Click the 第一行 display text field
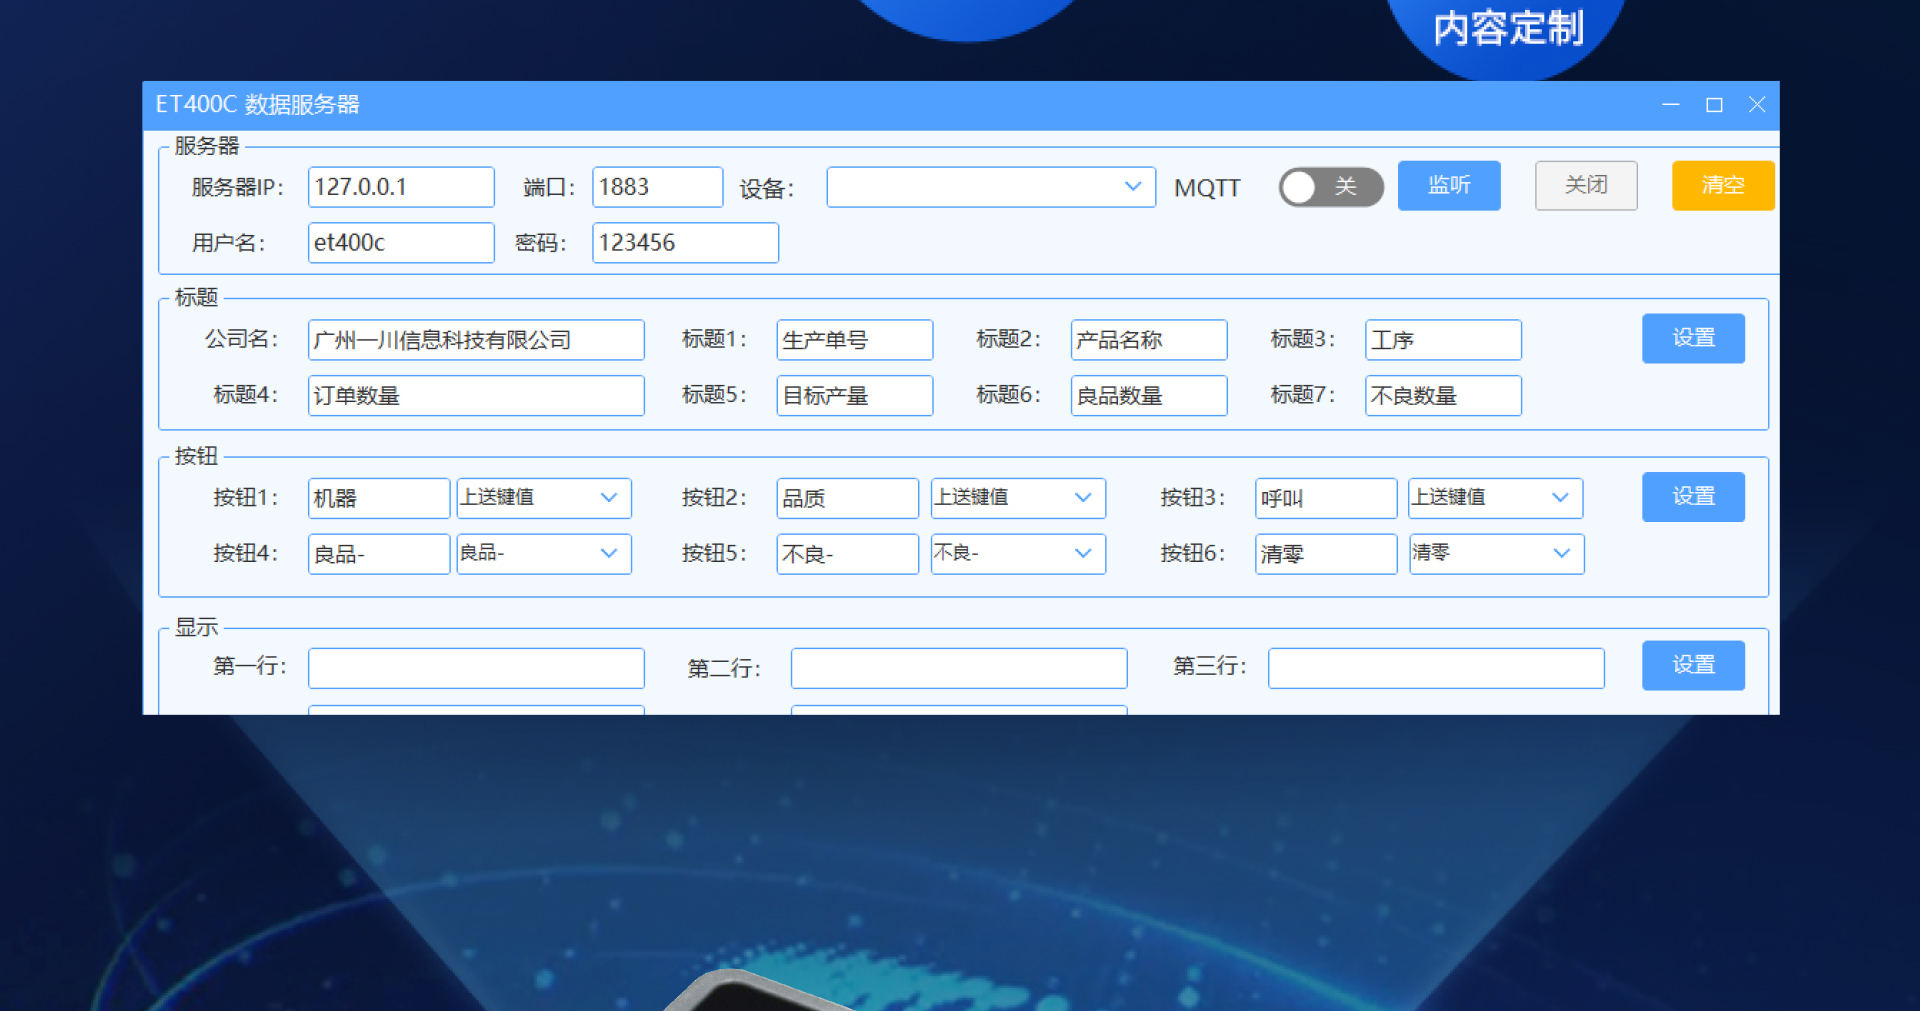Image resolution: width=1920 pixels, height=1011 pixels. 475,668
